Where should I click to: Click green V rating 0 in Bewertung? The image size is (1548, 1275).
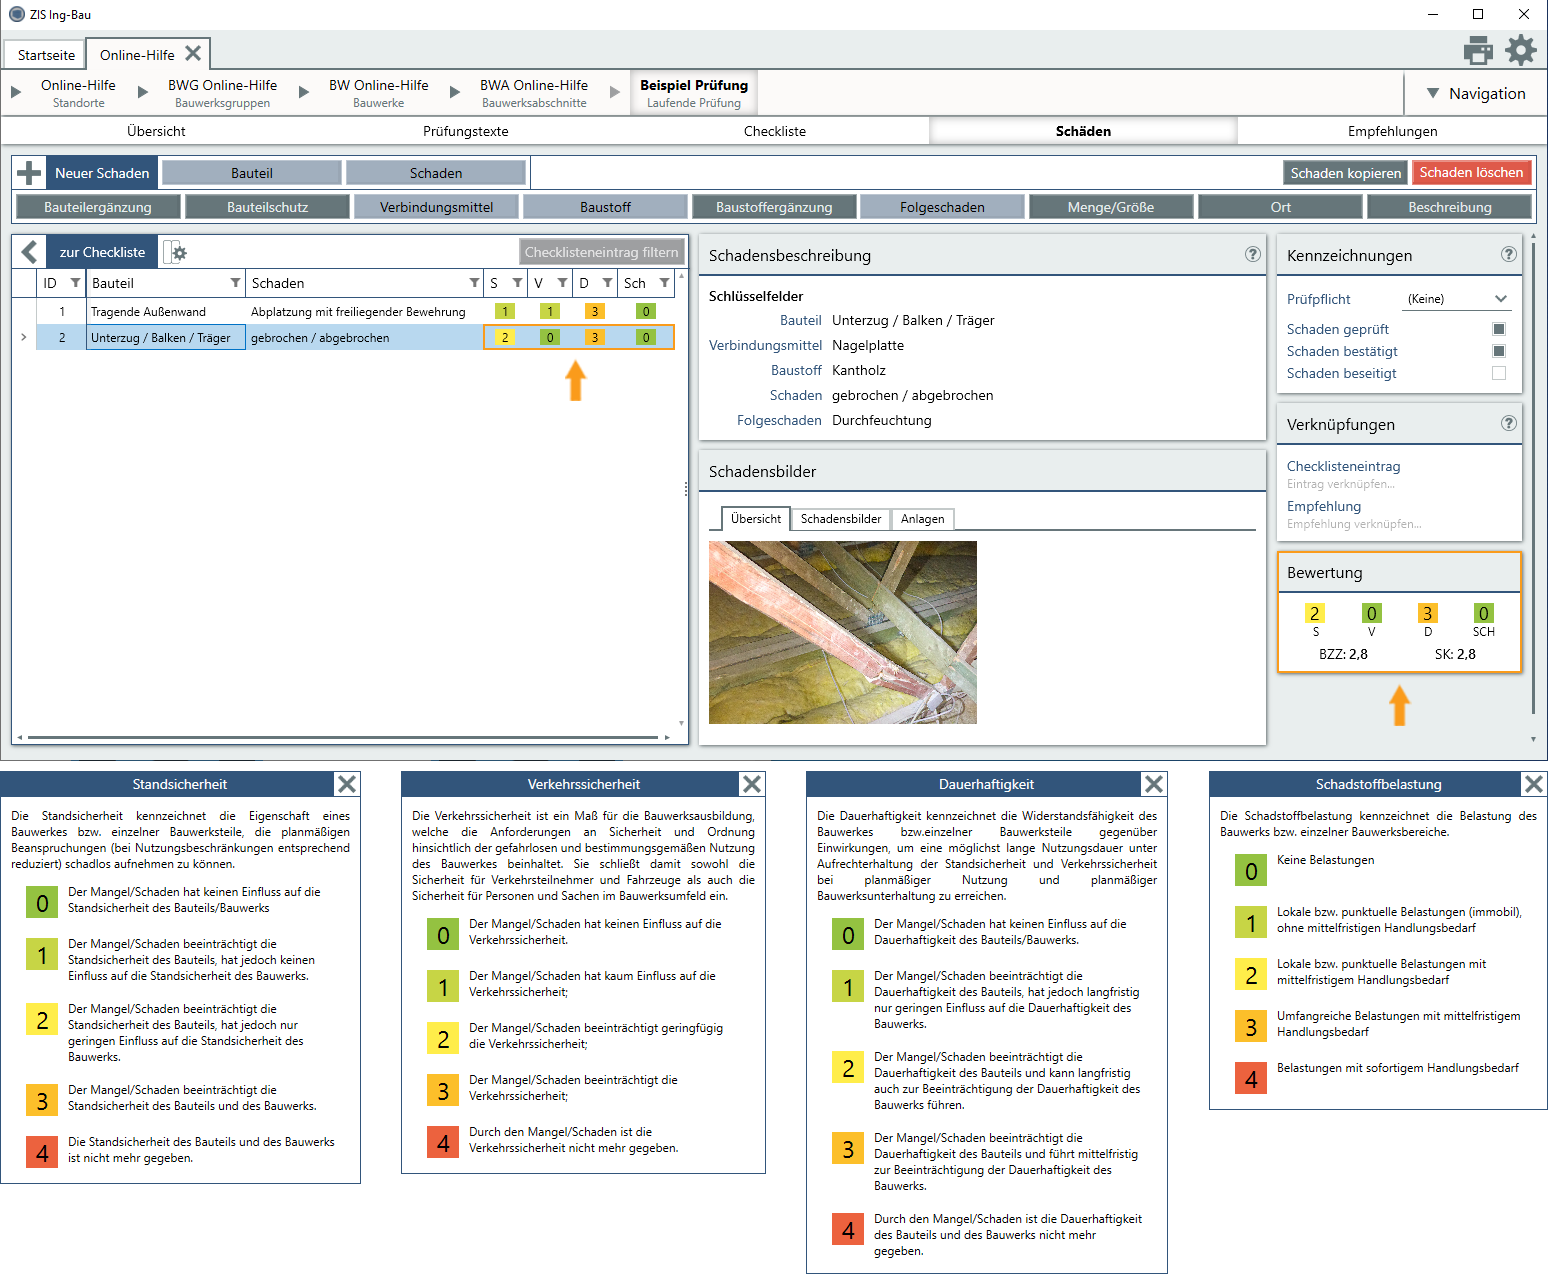pos(1371,613)
